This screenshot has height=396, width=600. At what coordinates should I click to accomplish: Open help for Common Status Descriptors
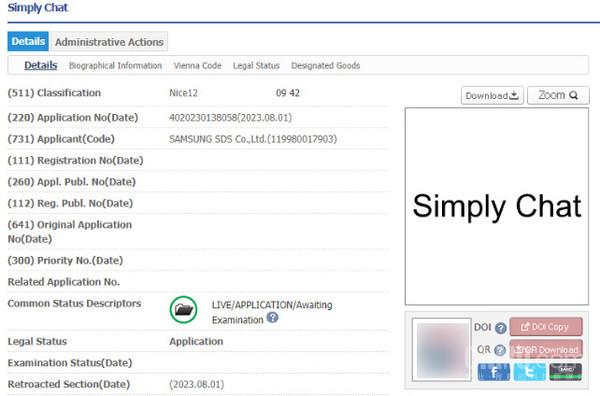pyautogui.click(x=272, y=318)
